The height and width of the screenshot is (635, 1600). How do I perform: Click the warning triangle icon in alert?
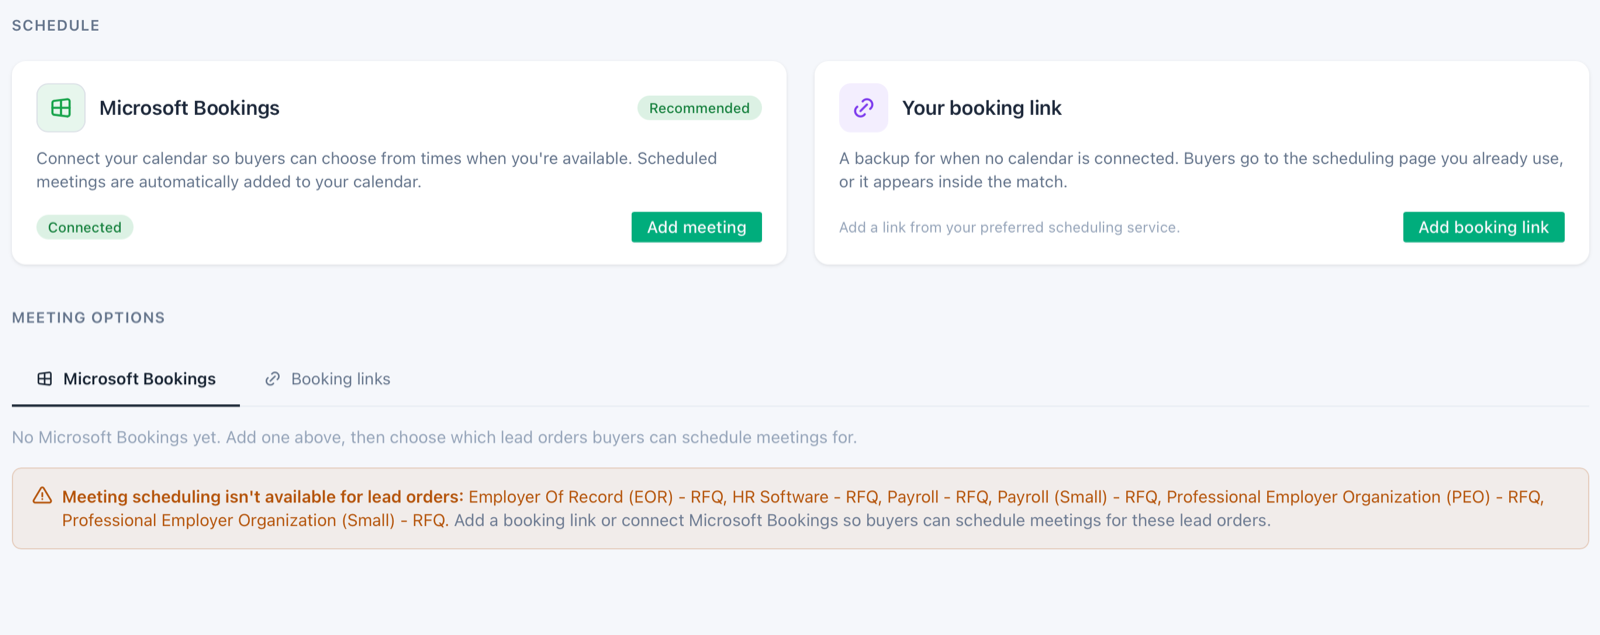click(x=42, y=496)
